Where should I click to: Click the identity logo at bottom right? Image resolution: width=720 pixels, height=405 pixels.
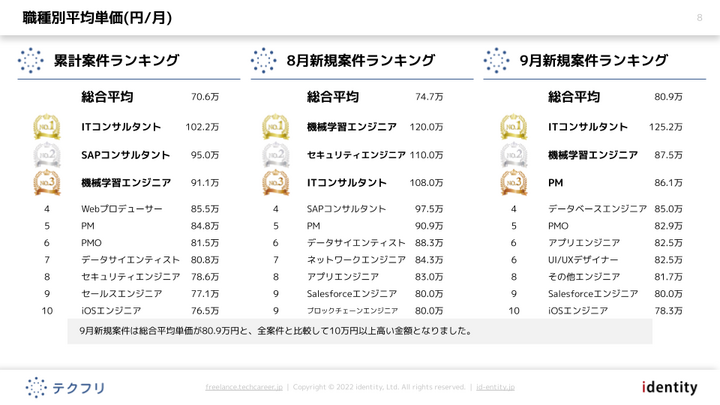click(x=669, y=387)
